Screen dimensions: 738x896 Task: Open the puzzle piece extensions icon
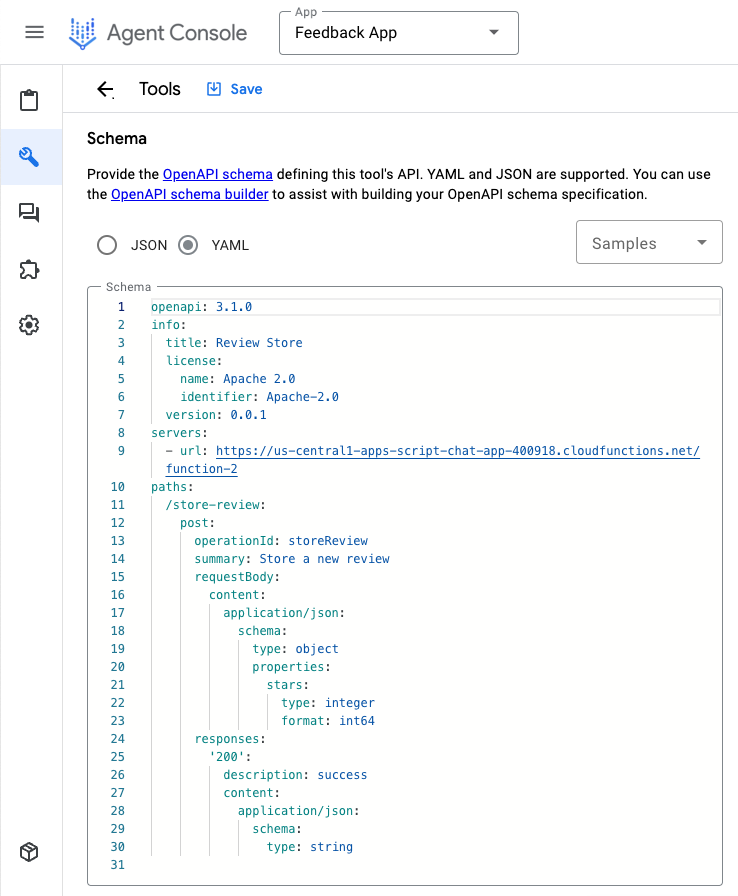click(x=29, y=268)
